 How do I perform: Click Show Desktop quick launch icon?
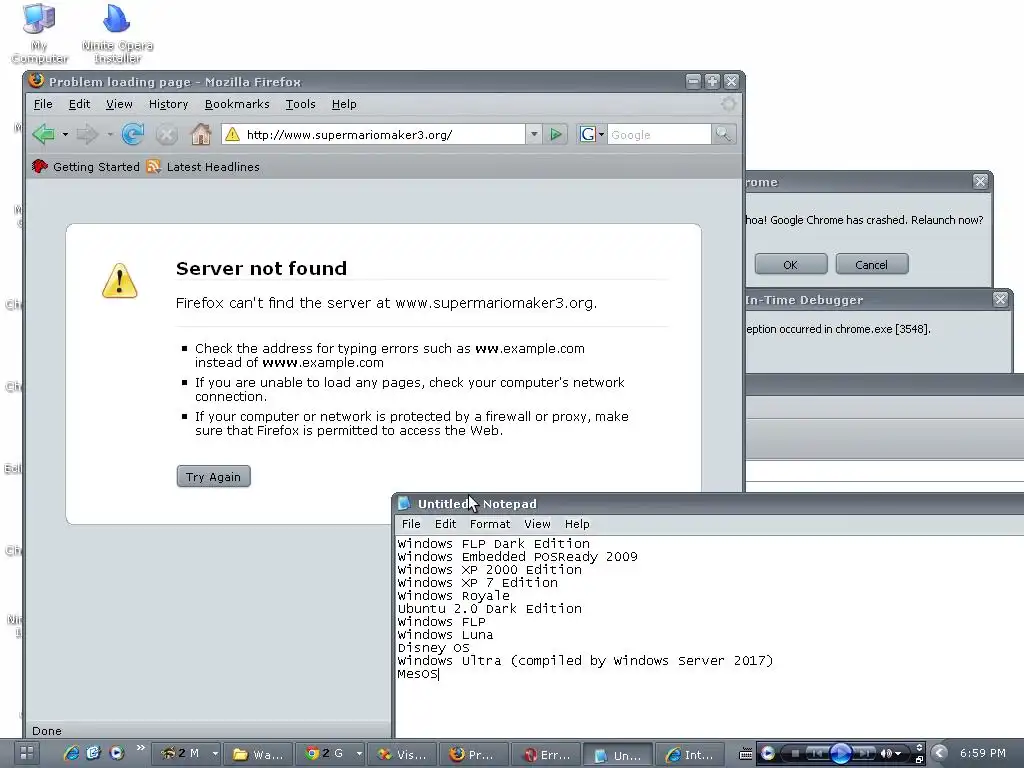[x=93, y=754]
